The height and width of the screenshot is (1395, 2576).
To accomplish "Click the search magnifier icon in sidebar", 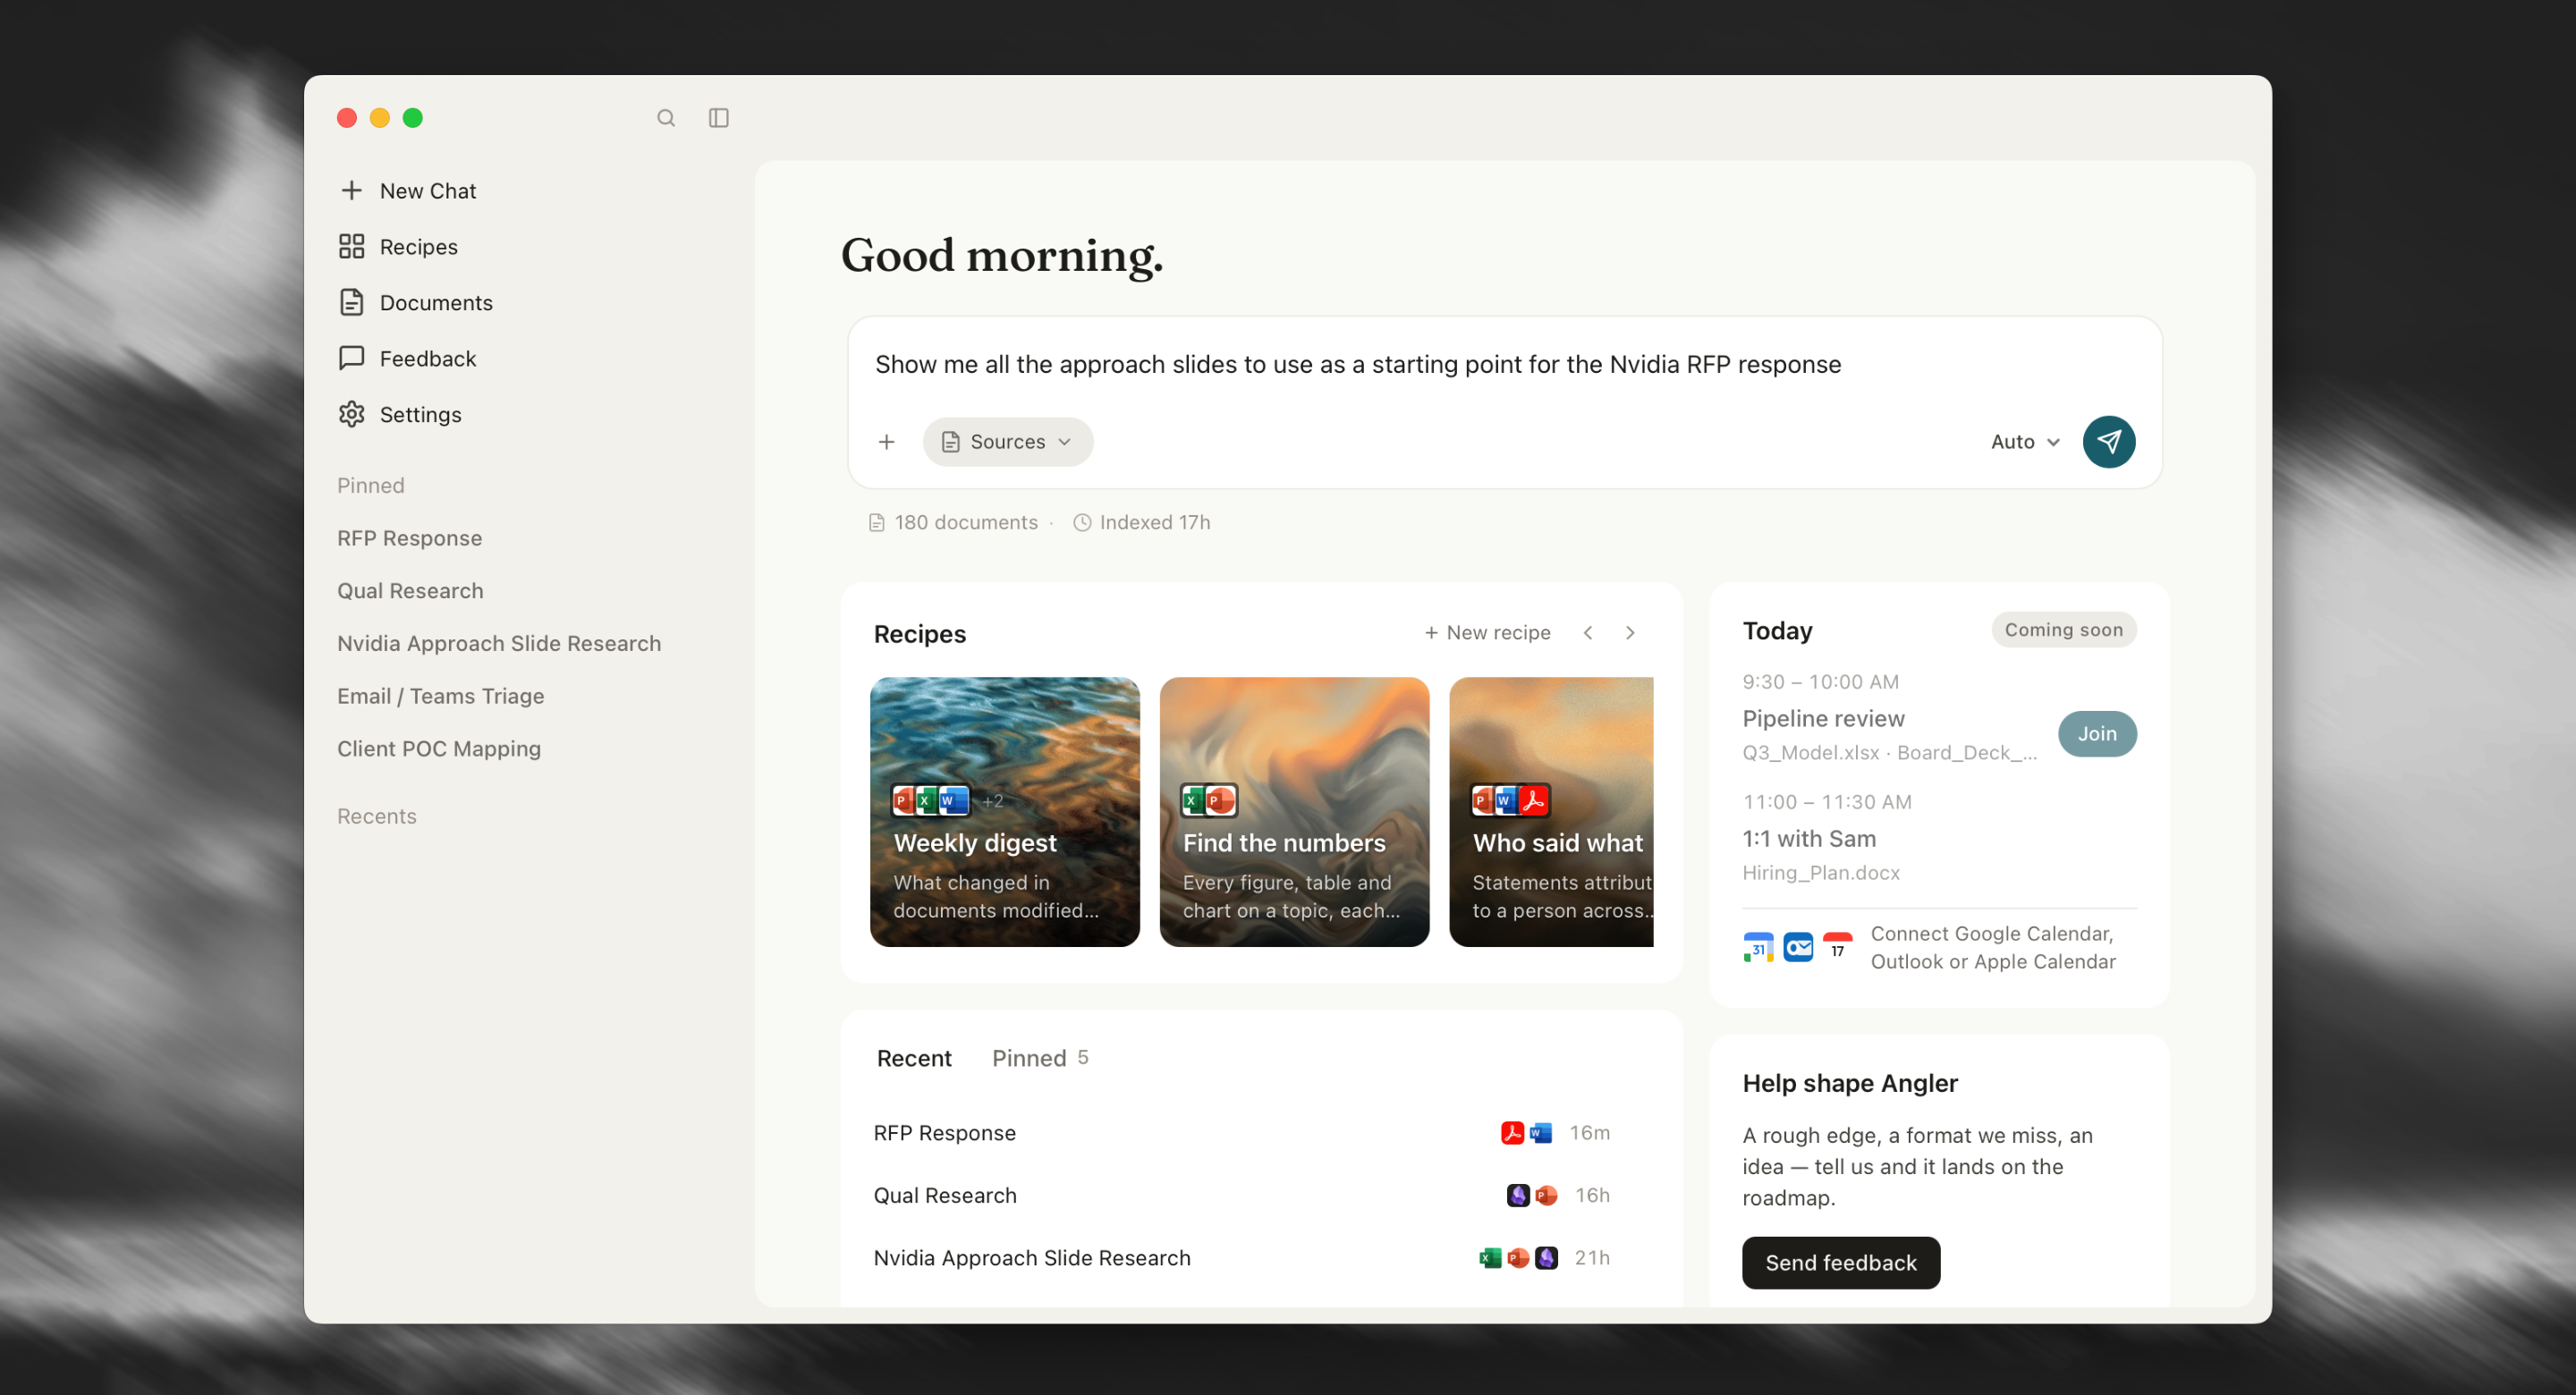I will point(666,118).
